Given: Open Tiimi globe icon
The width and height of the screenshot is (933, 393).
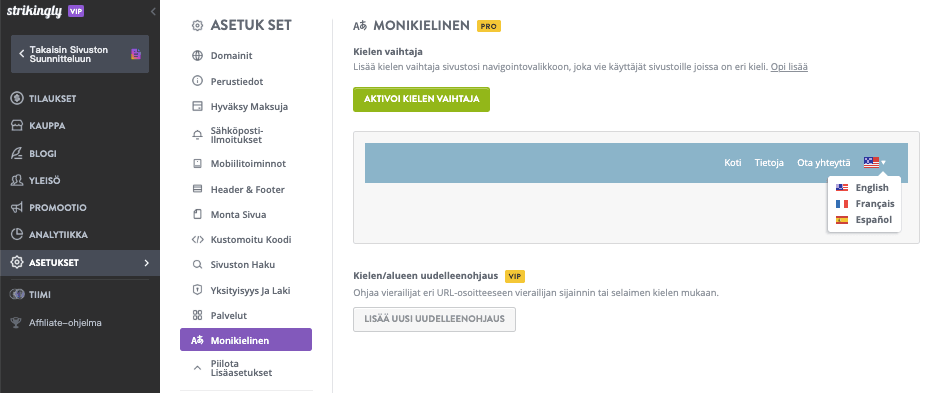Looking at the screenshot, I should coord(17,295).
